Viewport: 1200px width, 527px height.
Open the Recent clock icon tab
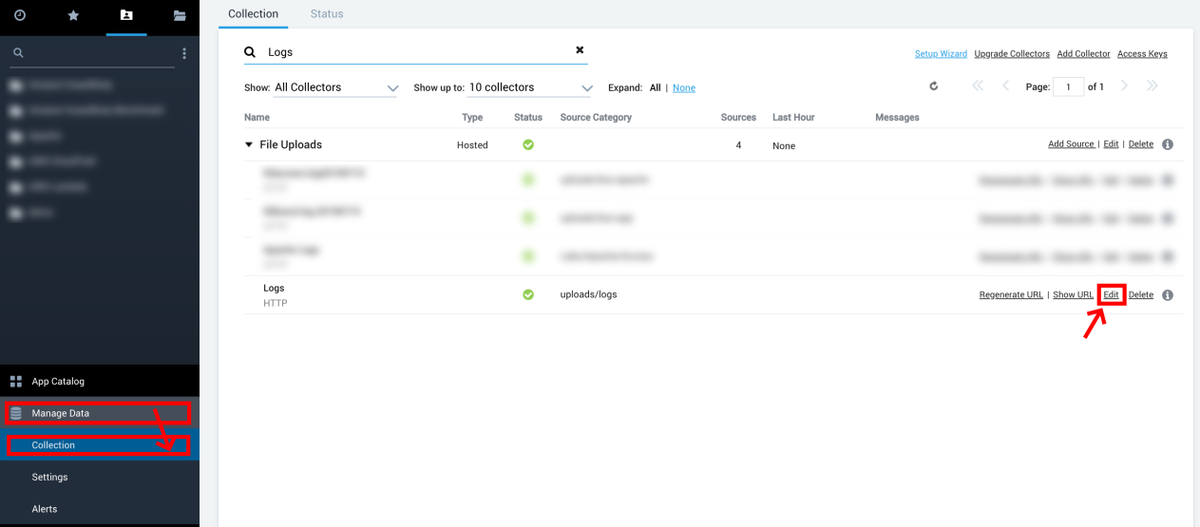coord(20,15)
